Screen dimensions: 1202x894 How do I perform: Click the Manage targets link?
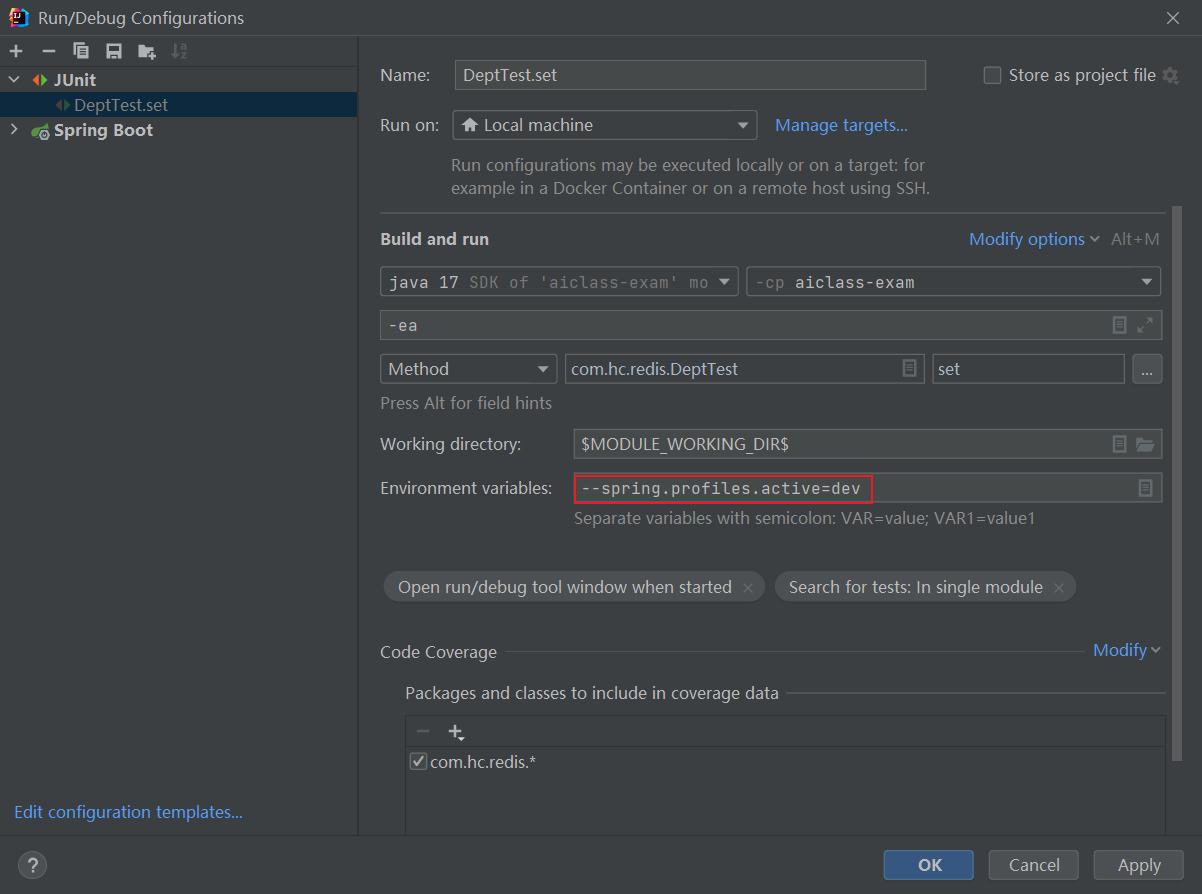841,125
